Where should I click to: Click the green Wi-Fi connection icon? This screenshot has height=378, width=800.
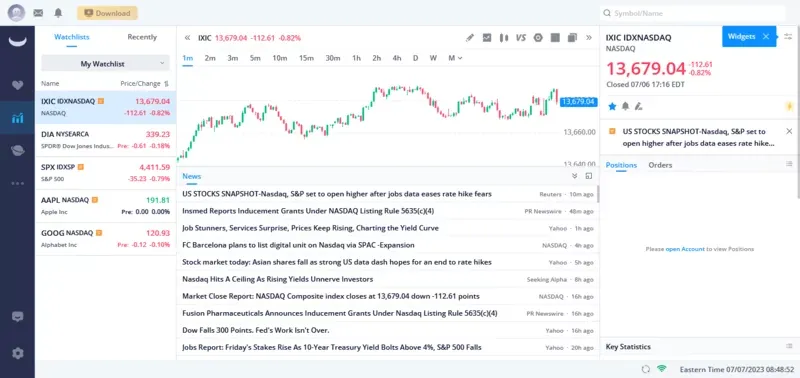[662, 369]
